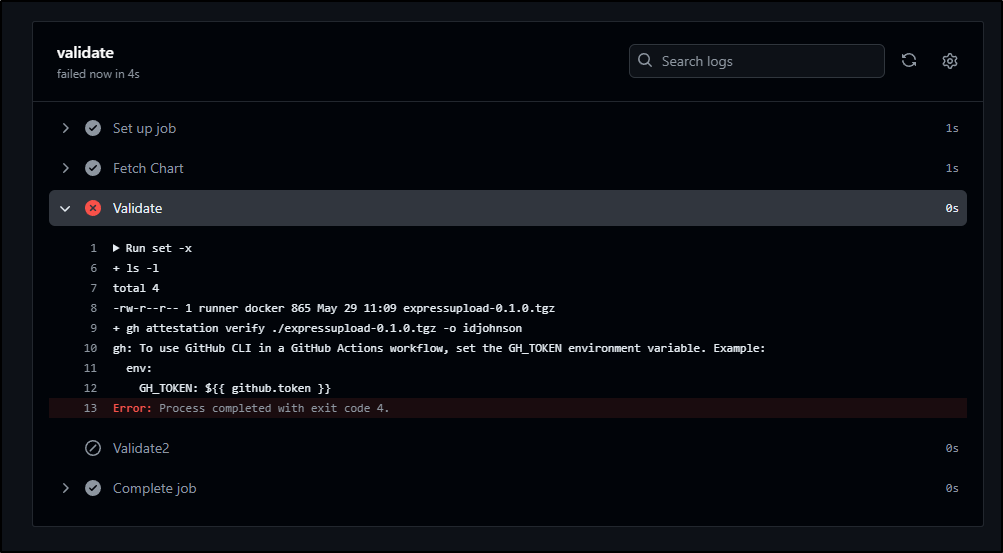Click line number 9 in the log

93,328
